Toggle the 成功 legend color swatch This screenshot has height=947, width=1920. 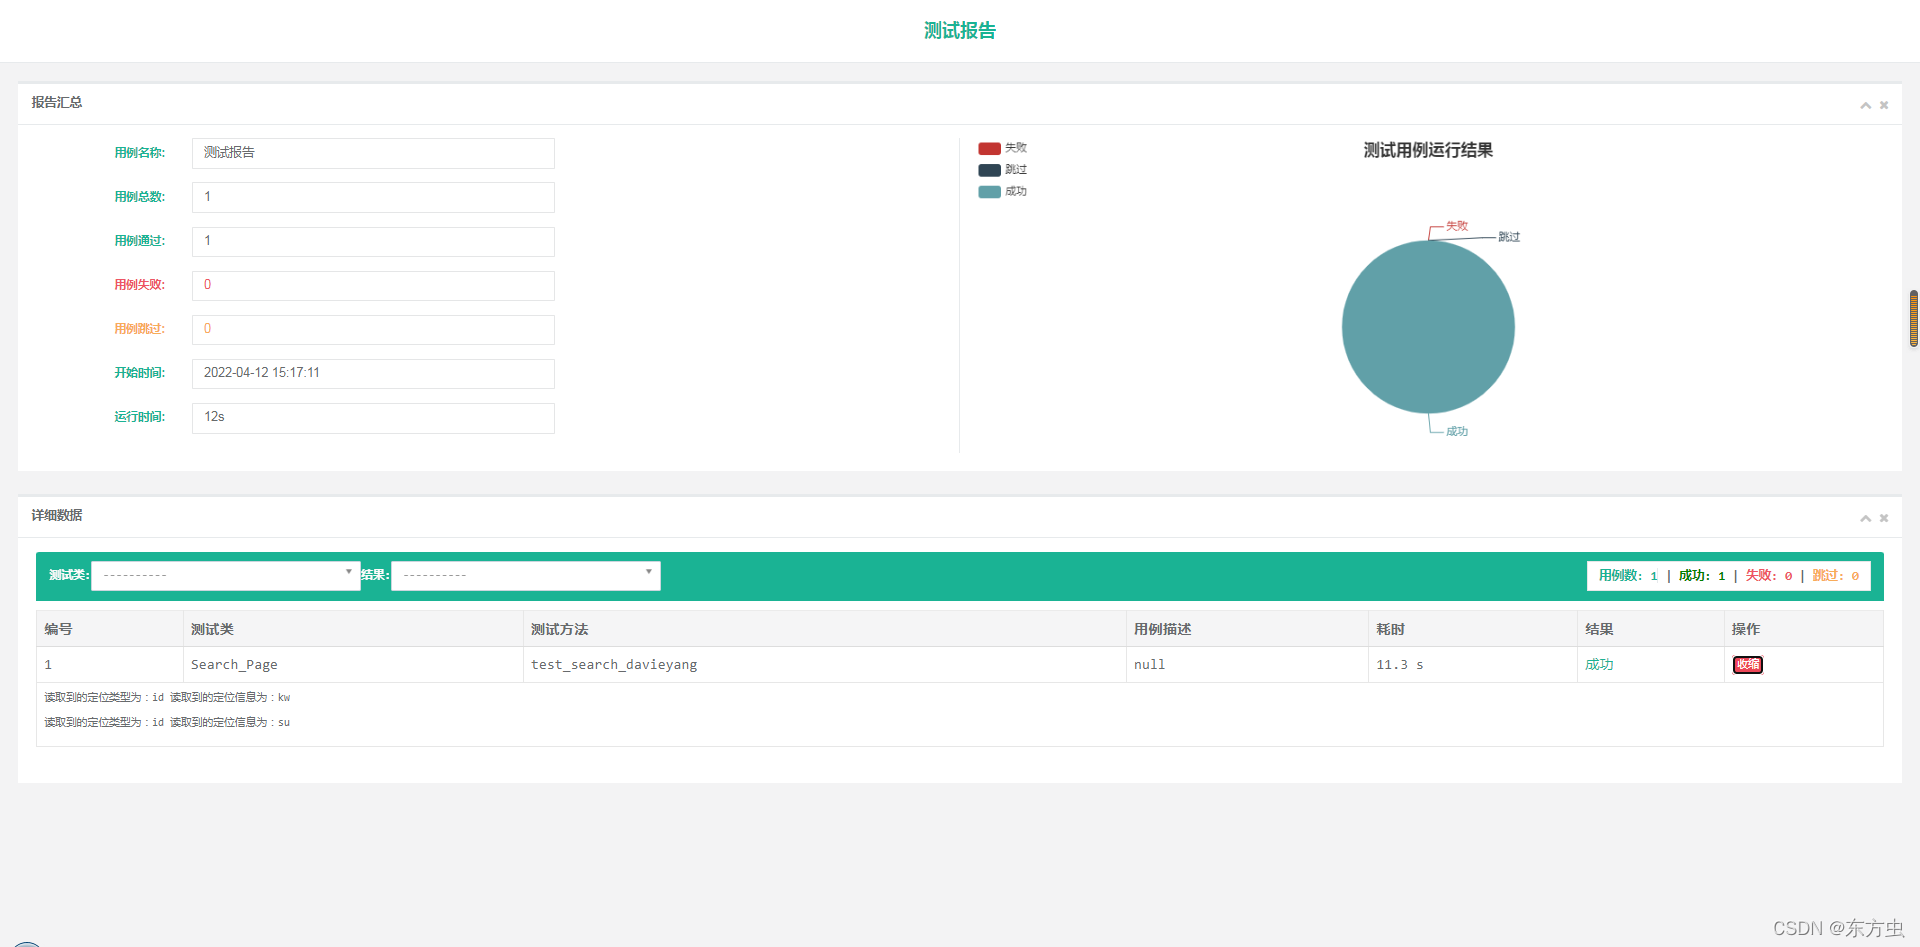(989, 192)
